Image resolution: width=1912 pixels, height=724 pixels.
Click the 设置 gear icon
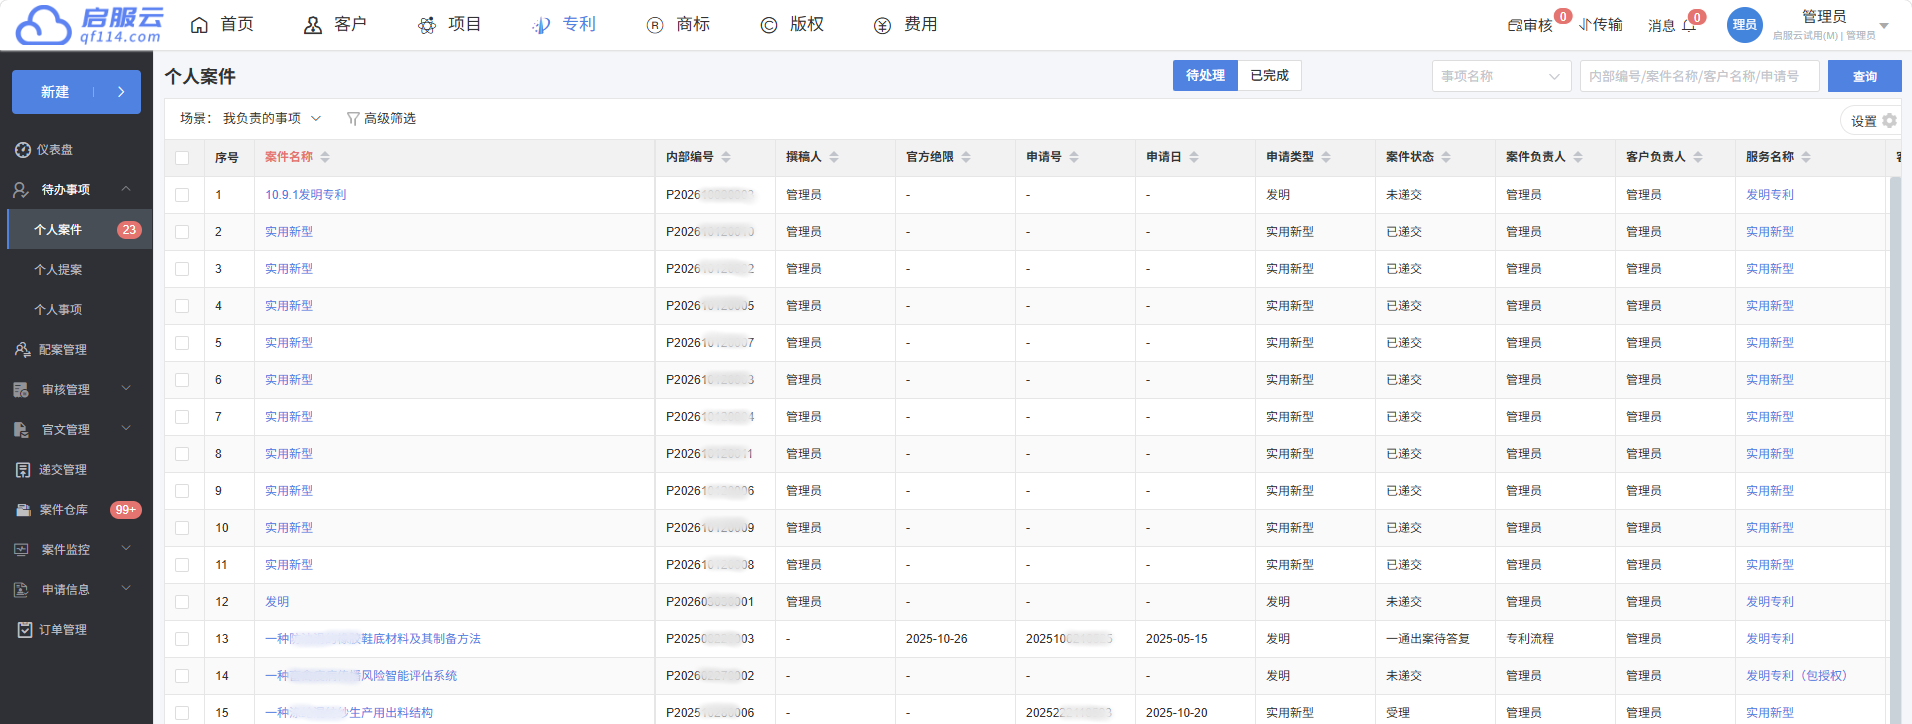pos(1889,121)
